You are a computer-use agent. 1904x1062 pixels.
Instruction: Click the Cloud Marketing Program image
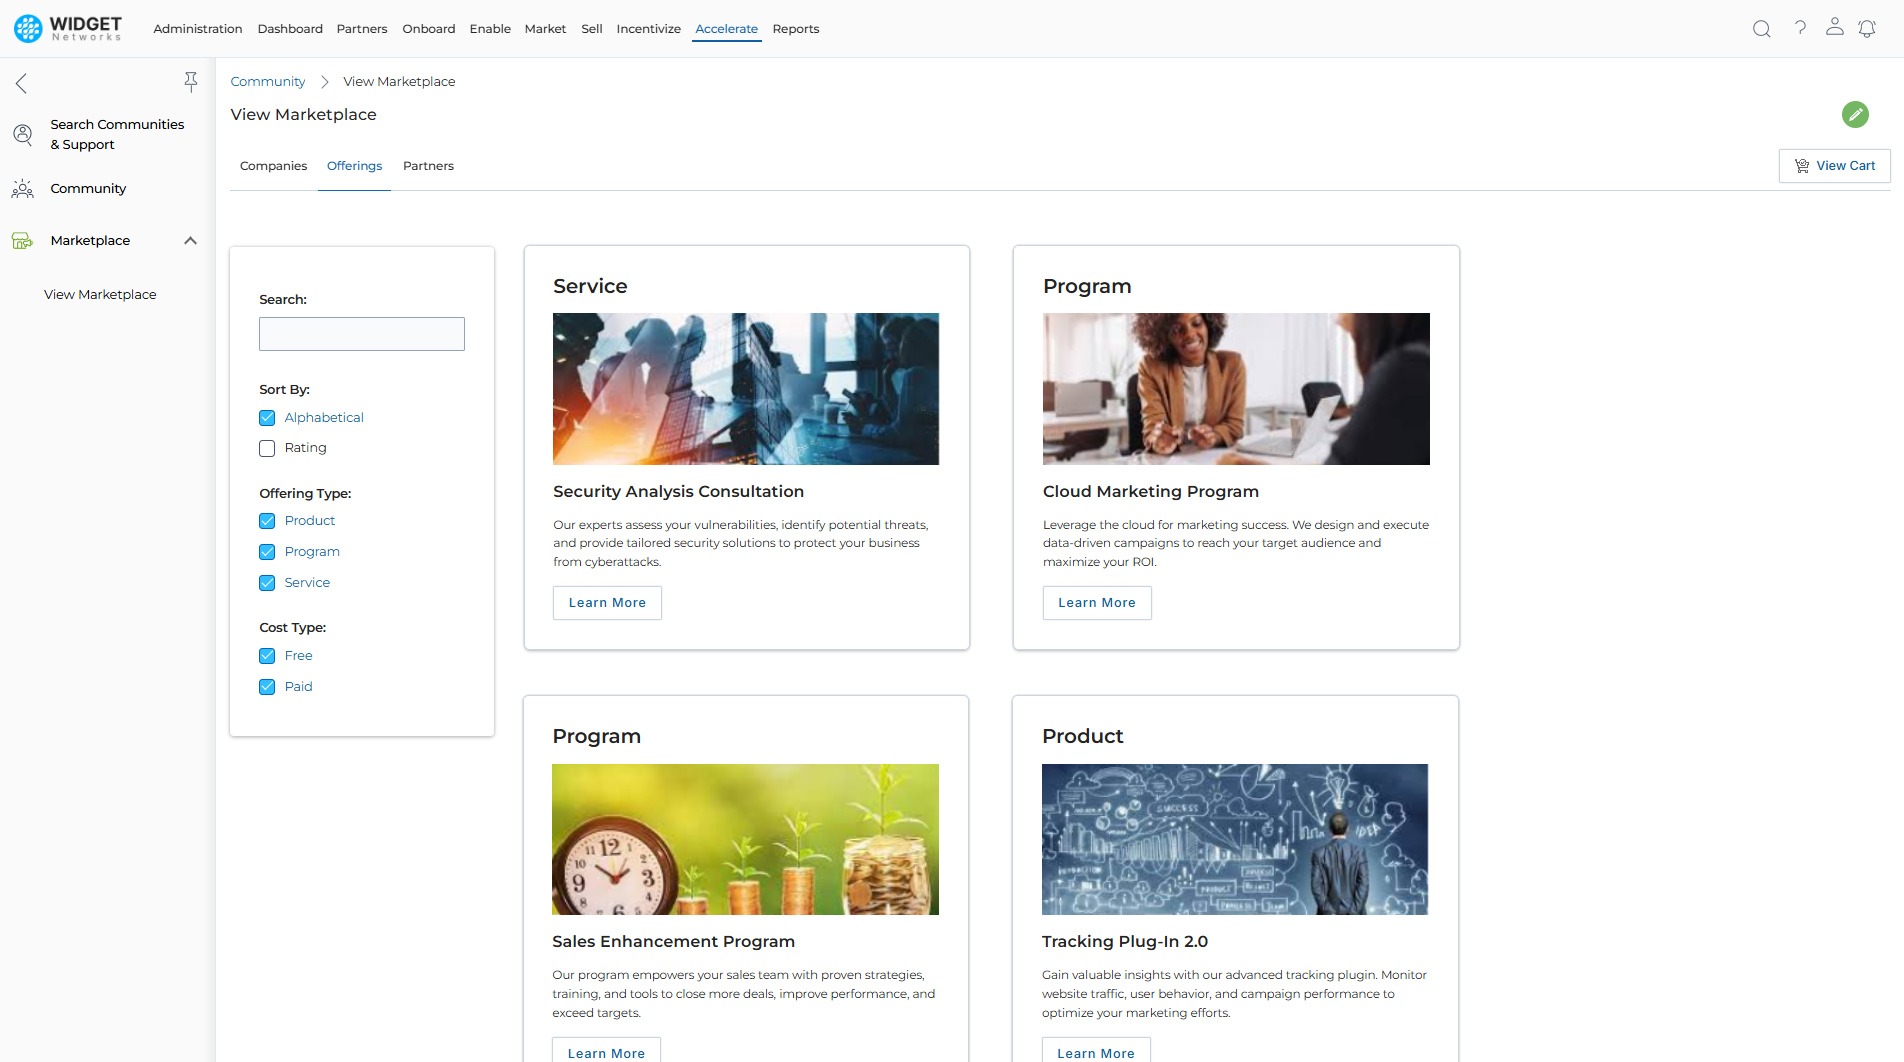1236,389
